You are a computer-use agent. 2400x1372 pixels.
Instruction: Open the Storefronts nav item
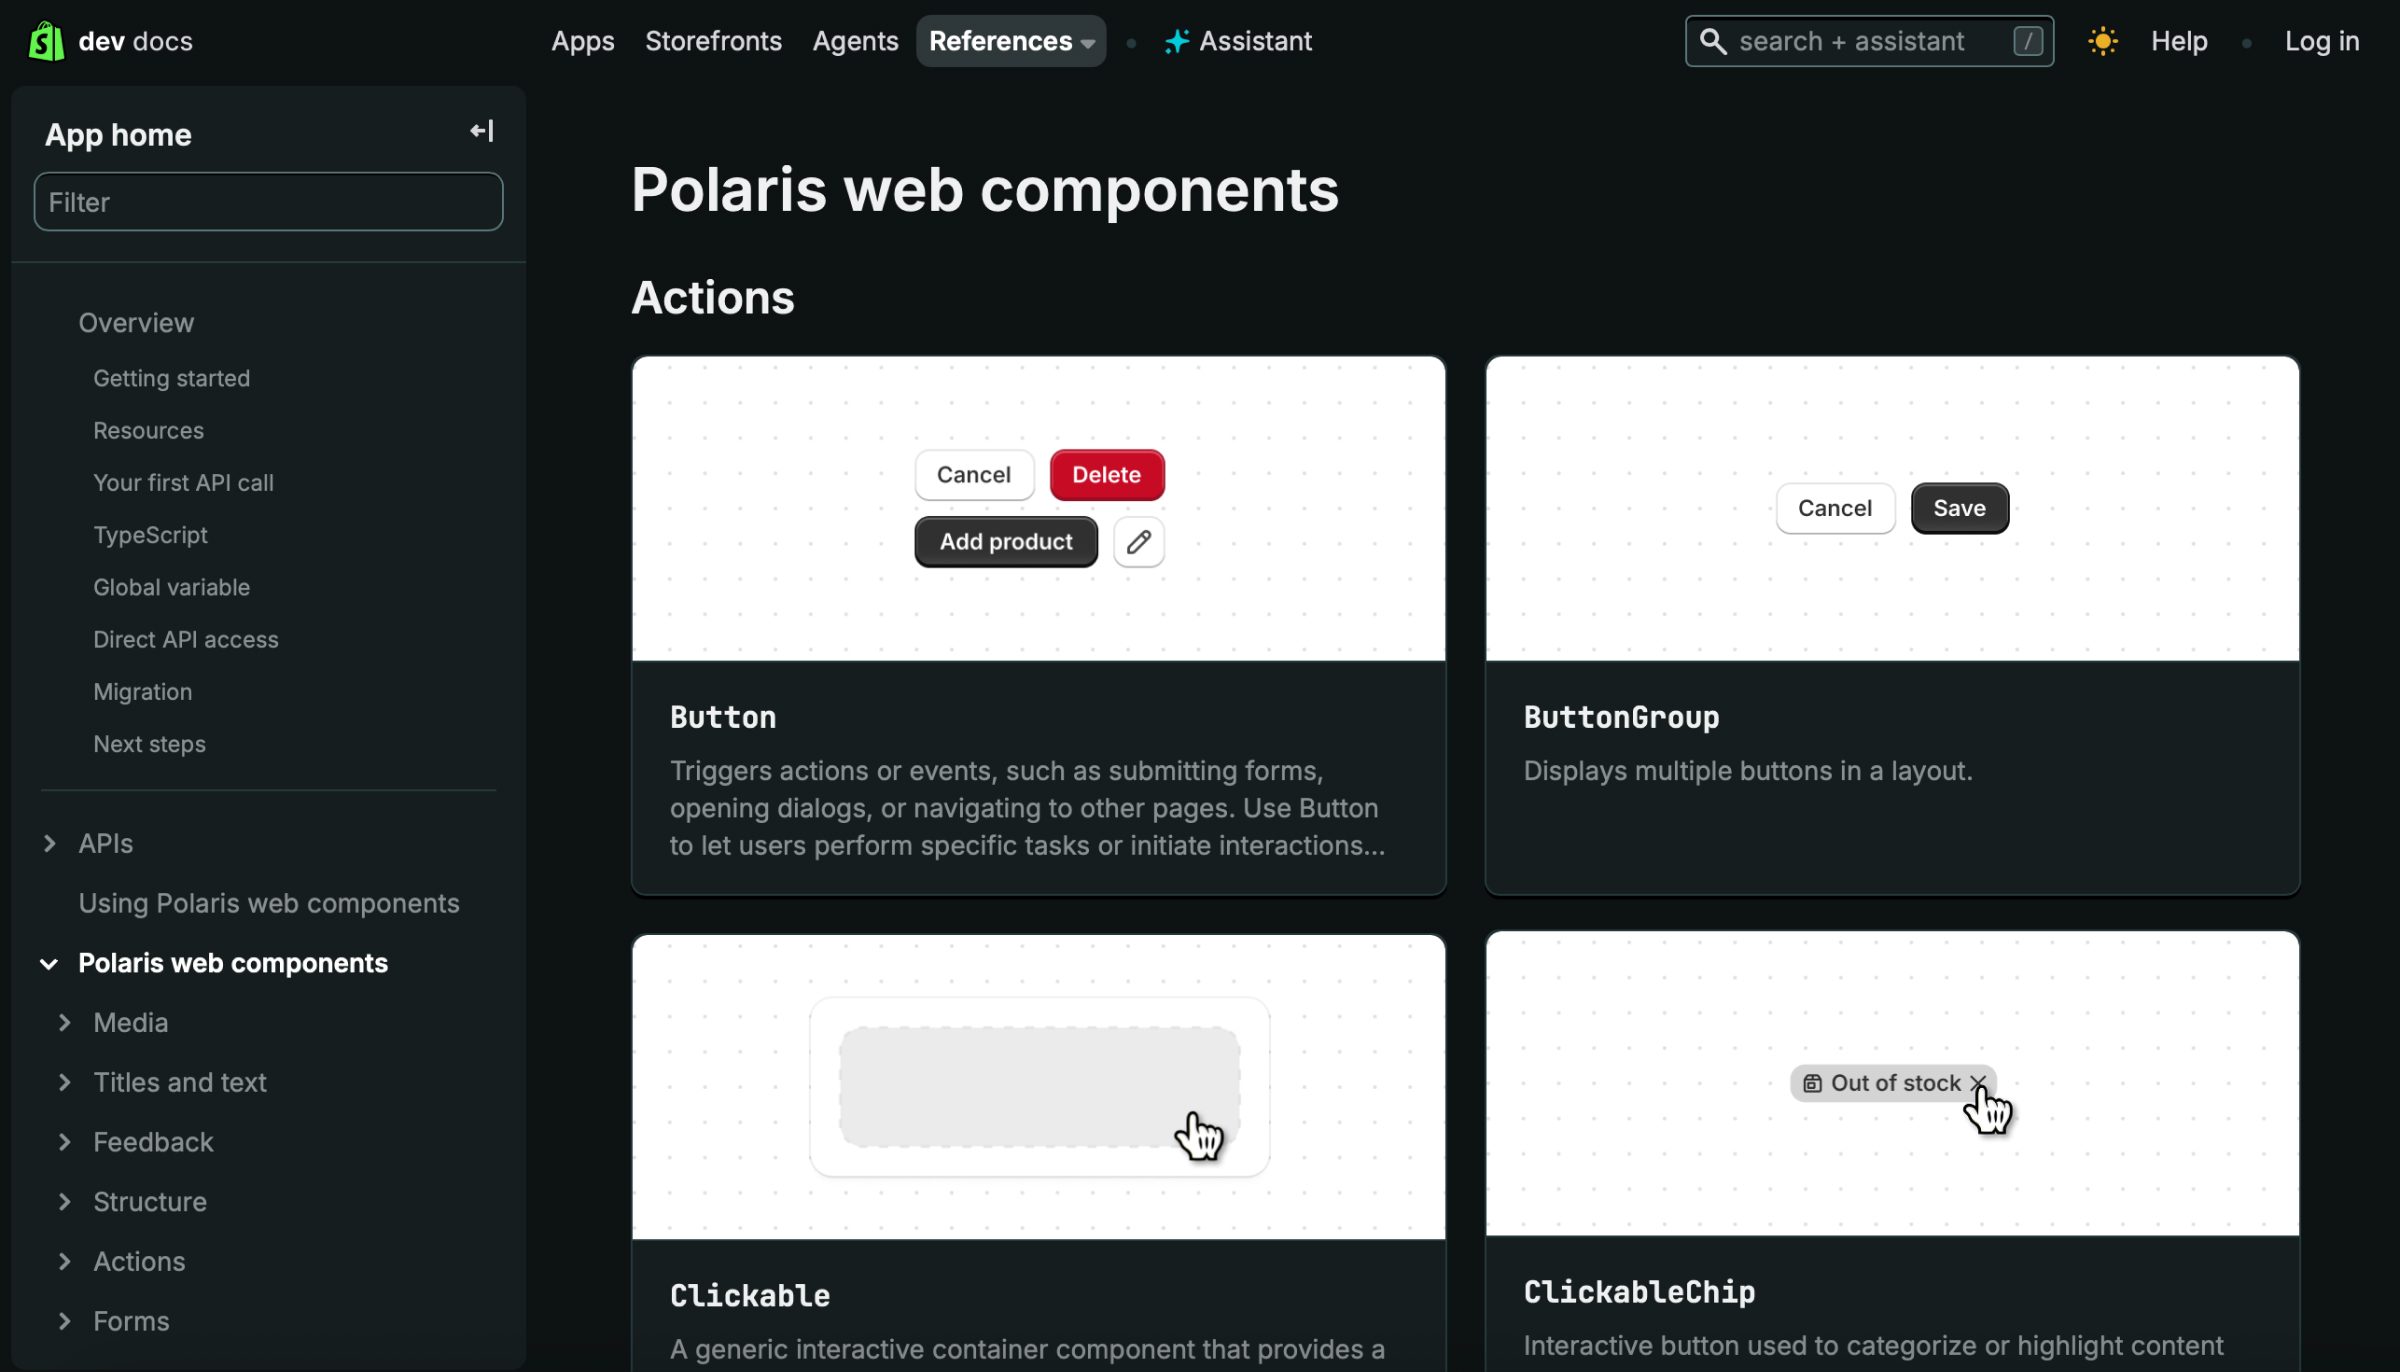pos(713,41)
